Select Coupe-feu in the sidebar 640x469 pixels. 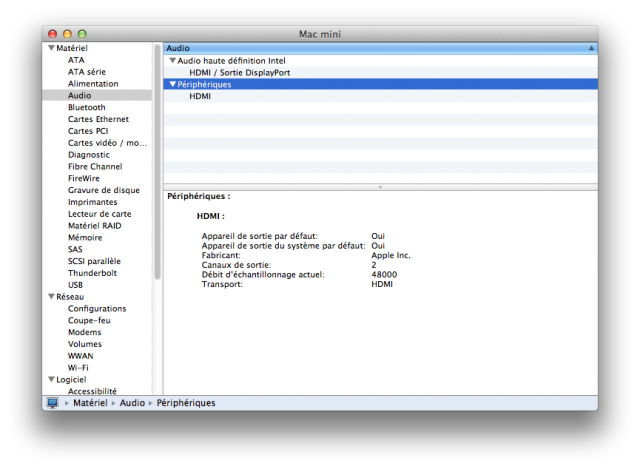(89, 320)
